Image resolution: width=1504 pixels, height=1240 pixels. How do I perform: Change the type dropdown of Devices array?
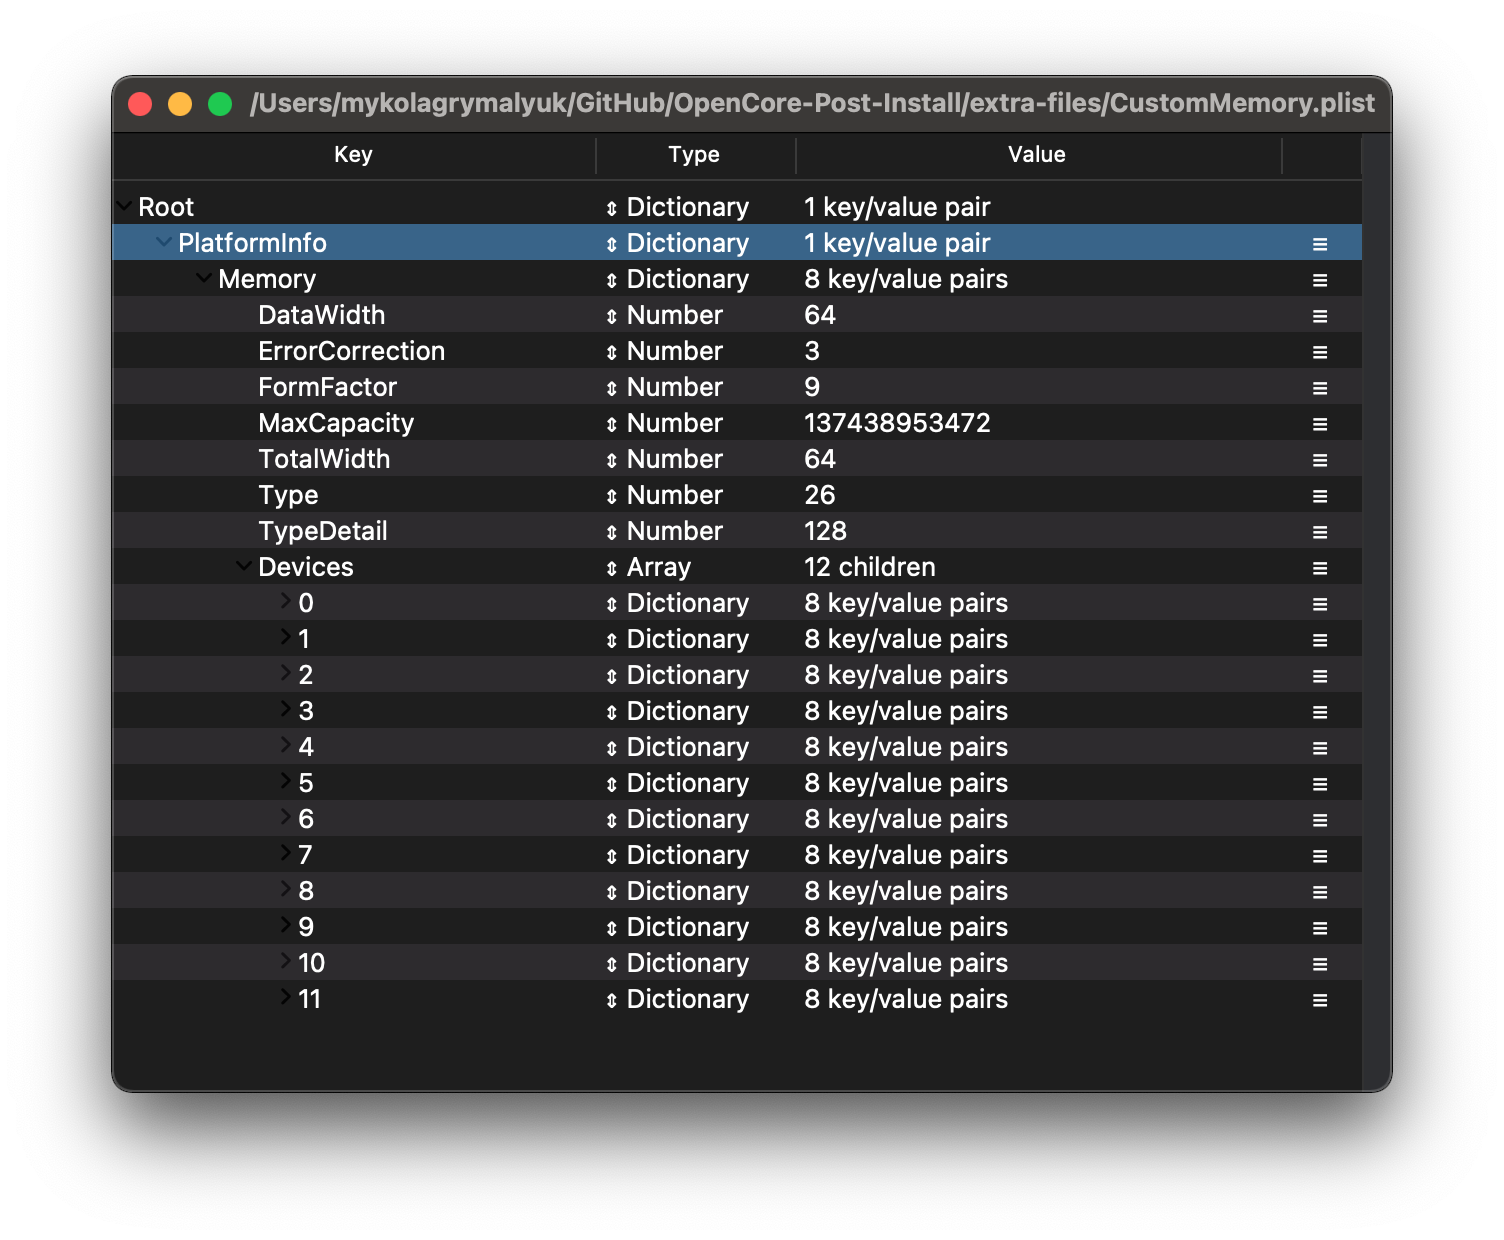click(612, 568)
